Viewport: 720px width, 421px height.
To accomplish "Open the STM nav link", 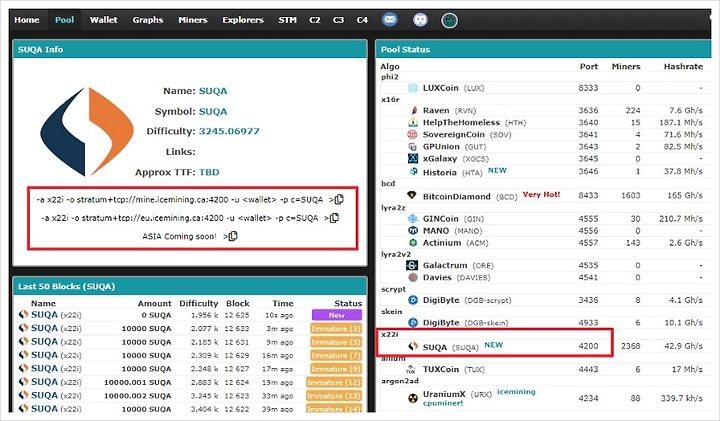I will (287, 20).
